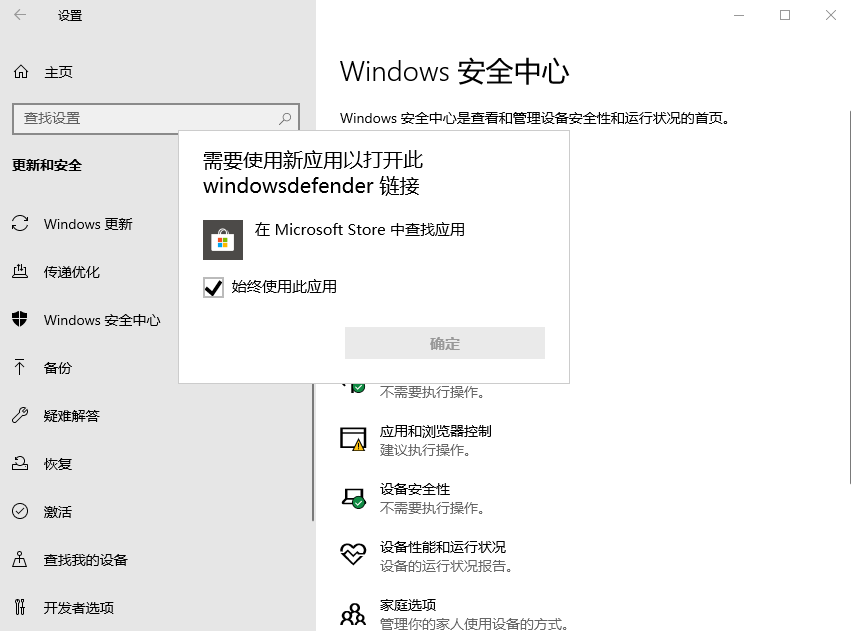Click text 建议执行操作。
This screenshot has width=851, height=631.
[x=425, y=450]
